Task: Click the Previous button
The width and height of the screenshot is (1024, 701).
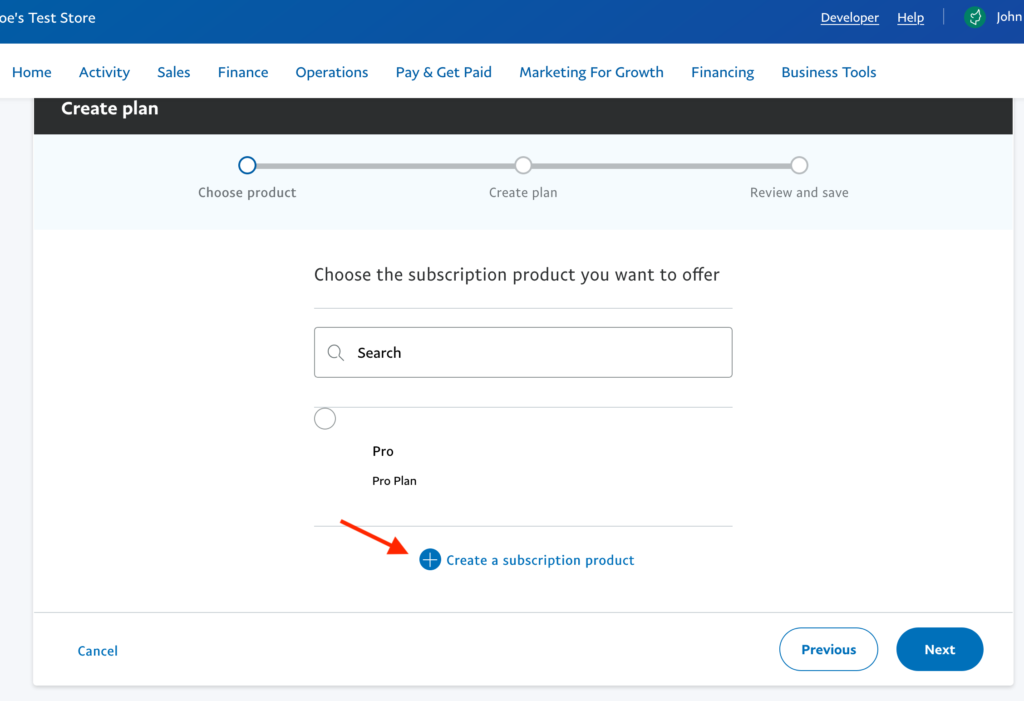Action: 828,649
